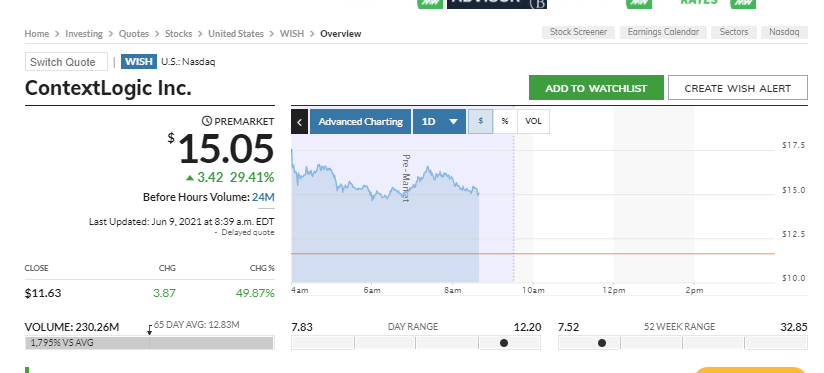Click the volume versus average bar
This screenshot has width=824, height=373.
click(149, 343)
